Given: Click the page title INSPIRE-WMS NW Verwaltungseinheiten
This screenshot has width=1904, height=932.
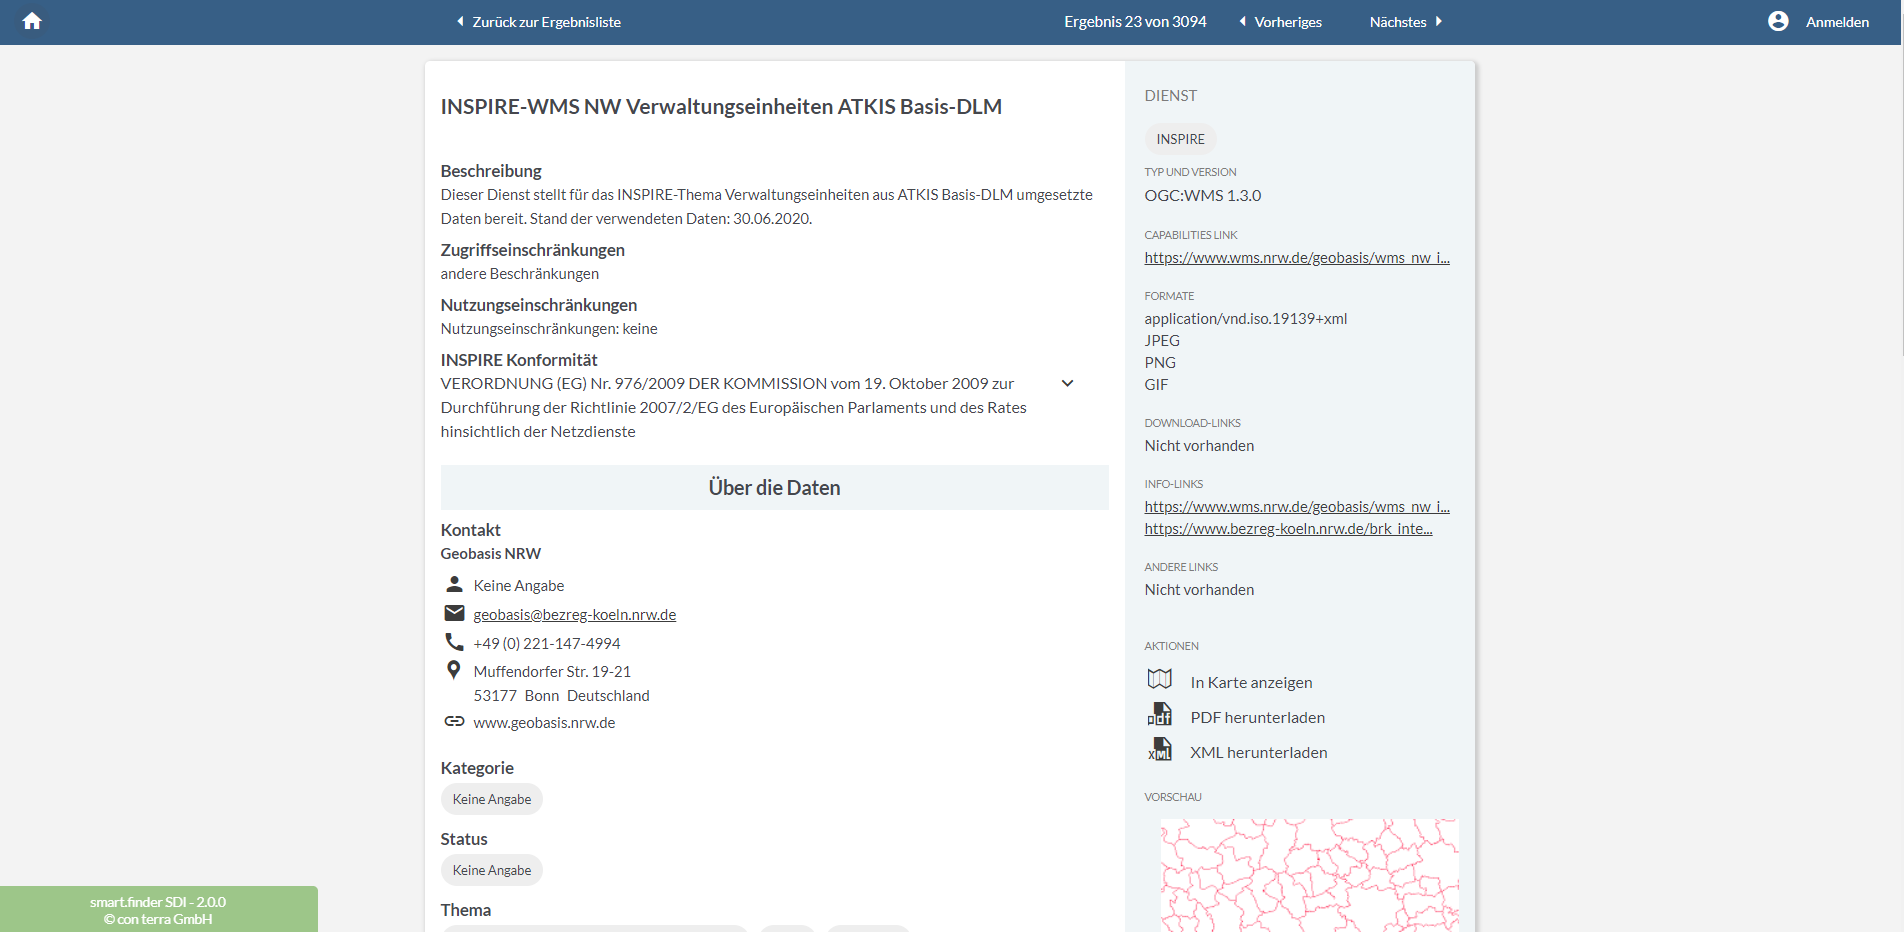Looking at the screenshot, I should [721, 107].
